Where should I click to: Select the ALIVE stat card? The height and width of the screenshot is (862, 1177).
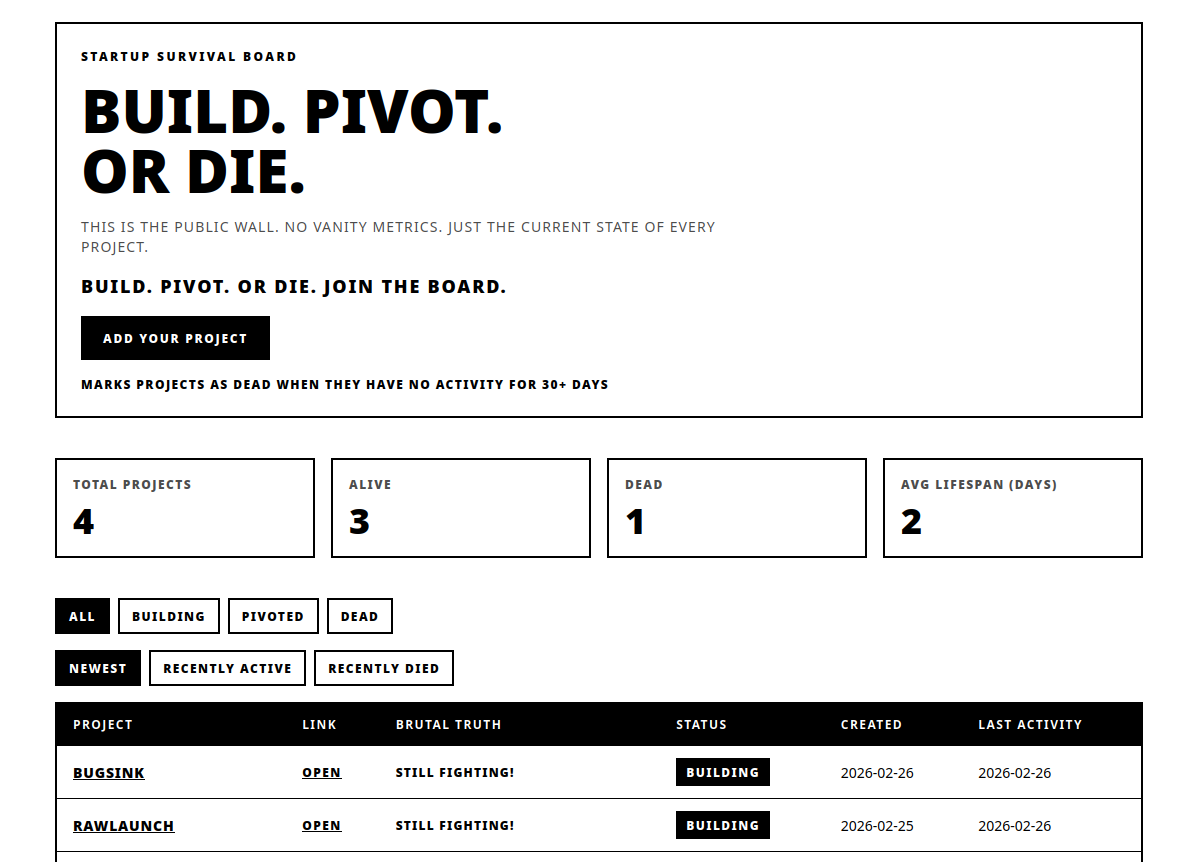(460, 508)
